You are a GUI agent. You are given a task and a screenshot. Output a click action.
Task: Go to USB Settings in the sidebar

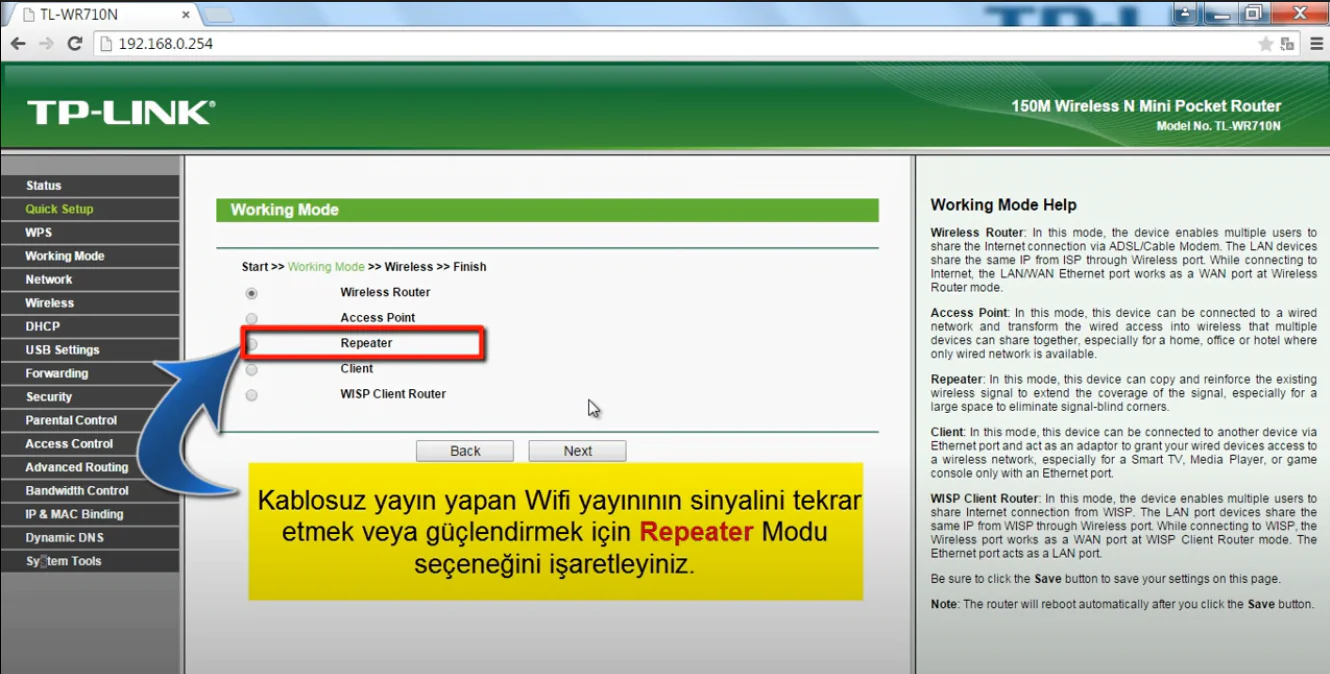62,350
